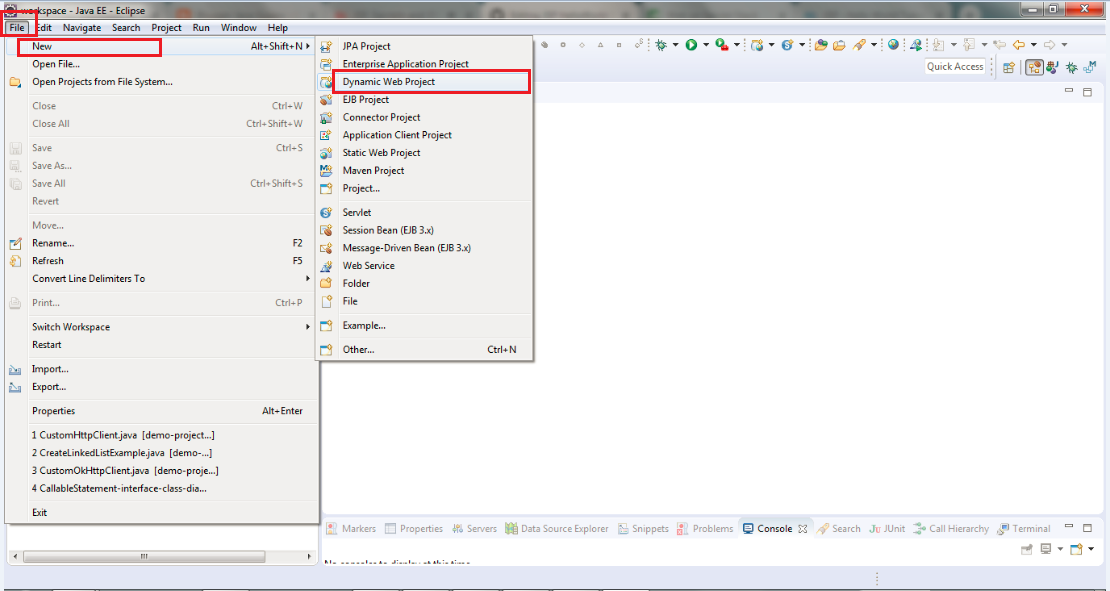Click the Open Type folder icon in toolbar
Viewport: 1110px width, 591px height.
[x=821, y=45]
